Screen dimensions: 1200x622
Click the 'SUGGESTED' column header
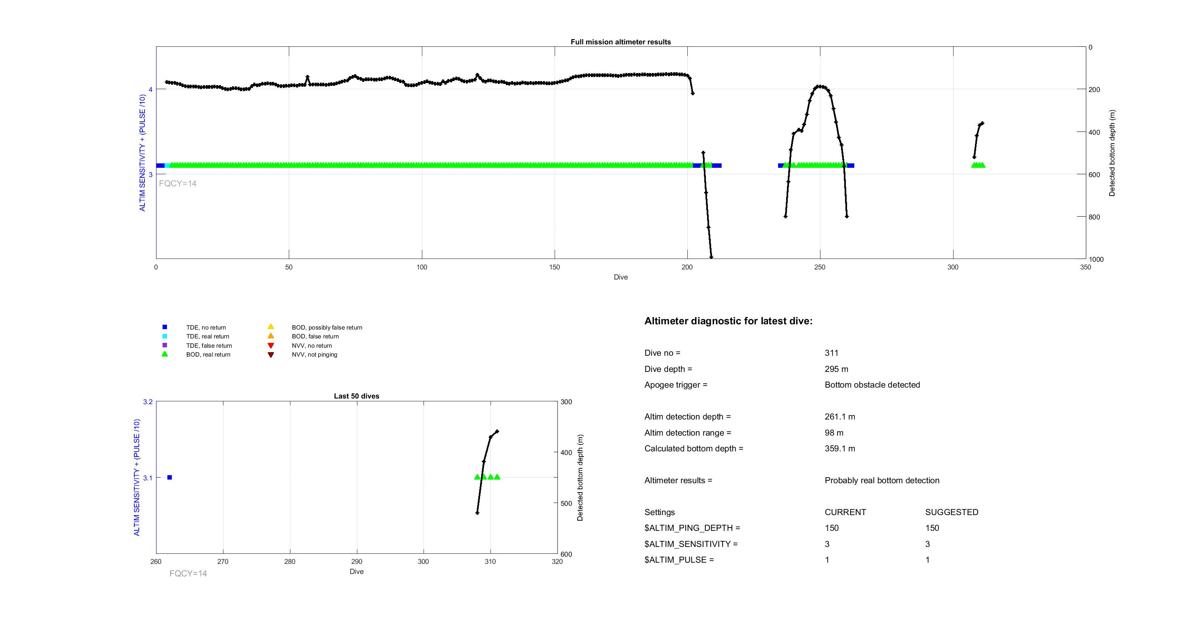click(952, 512)
